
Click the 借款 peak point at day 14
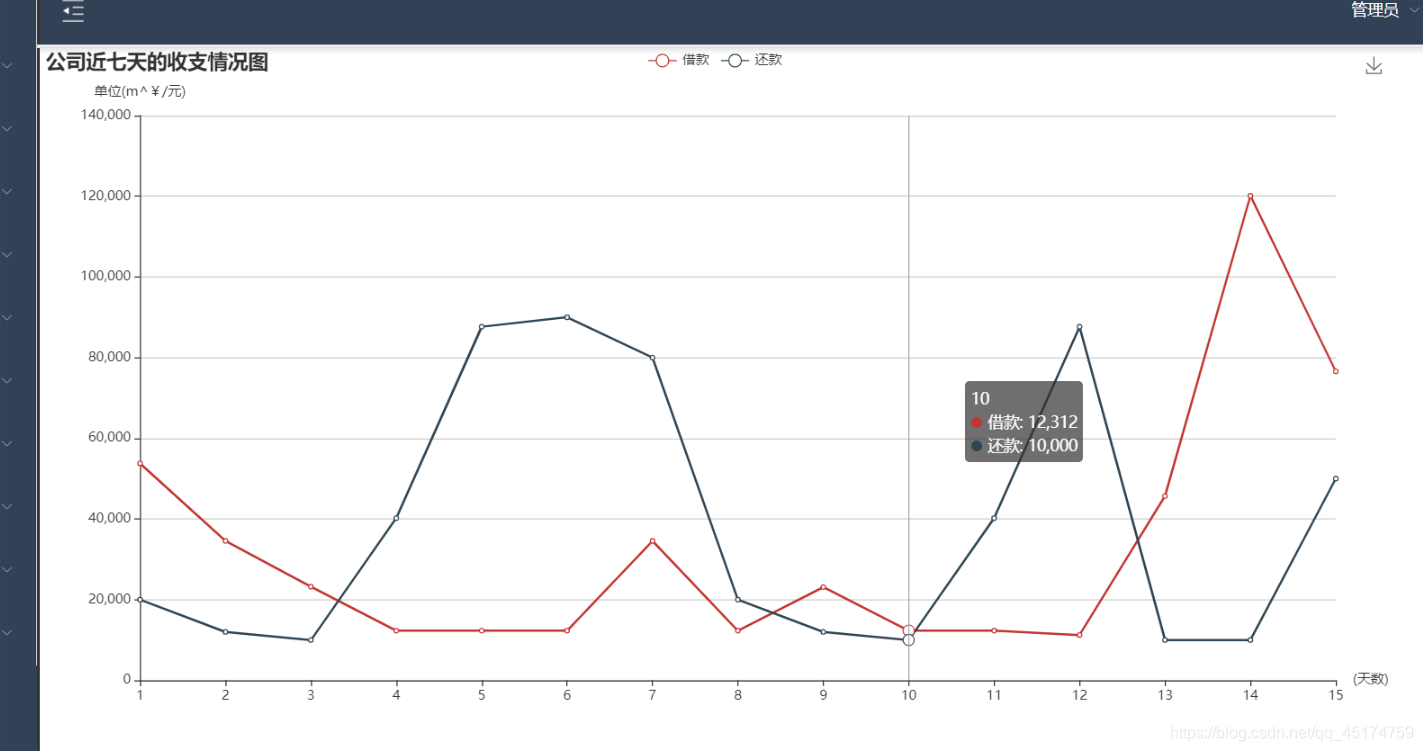coord(1250,196)
